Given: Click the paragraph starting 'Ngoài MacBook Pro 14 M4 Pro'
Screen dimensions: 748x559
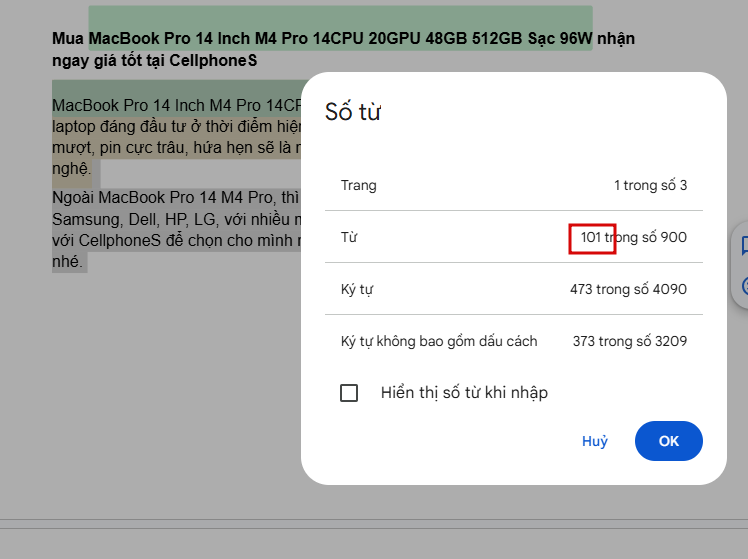Looking at the screenshot, I should pos(176,229).
